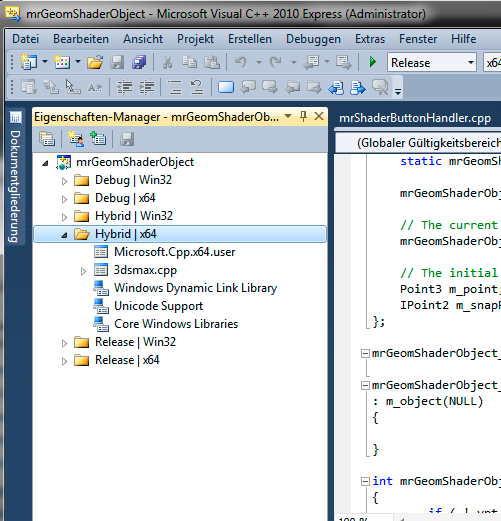Image resolution: width=501 pixels, height=521 pixels.
Task: Select Microsoft.Cpp.x64.user property sheet
Action: pyautogui.click(x=174, y=252)
